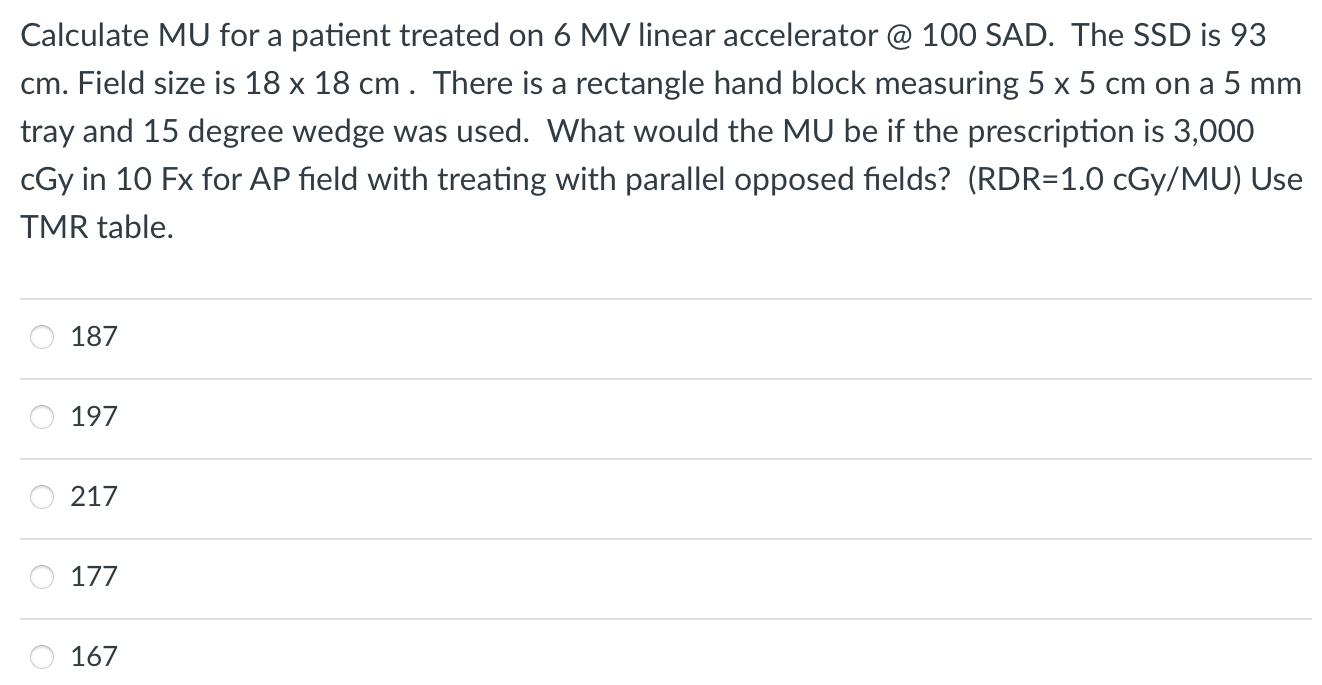The image size is (1322, 685).
Task: Click the answer label 177
Action: (94, 576)
